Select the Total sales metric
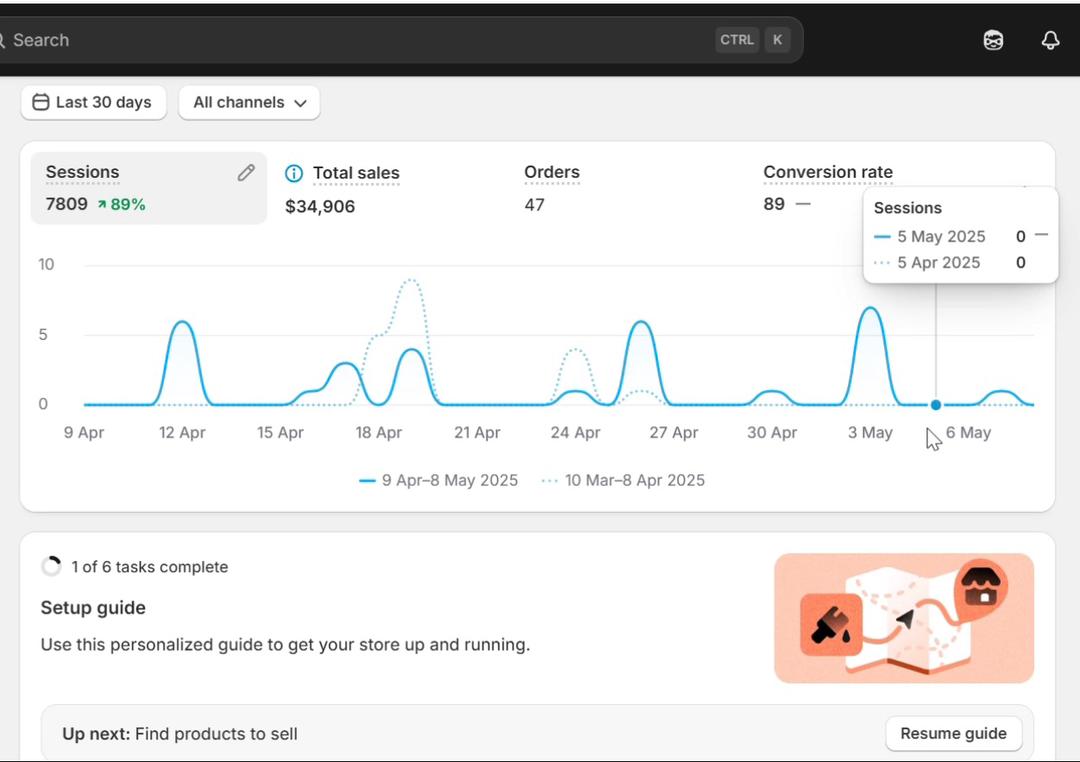Viewport: 1080px width, 762px height. coord(356,173)
